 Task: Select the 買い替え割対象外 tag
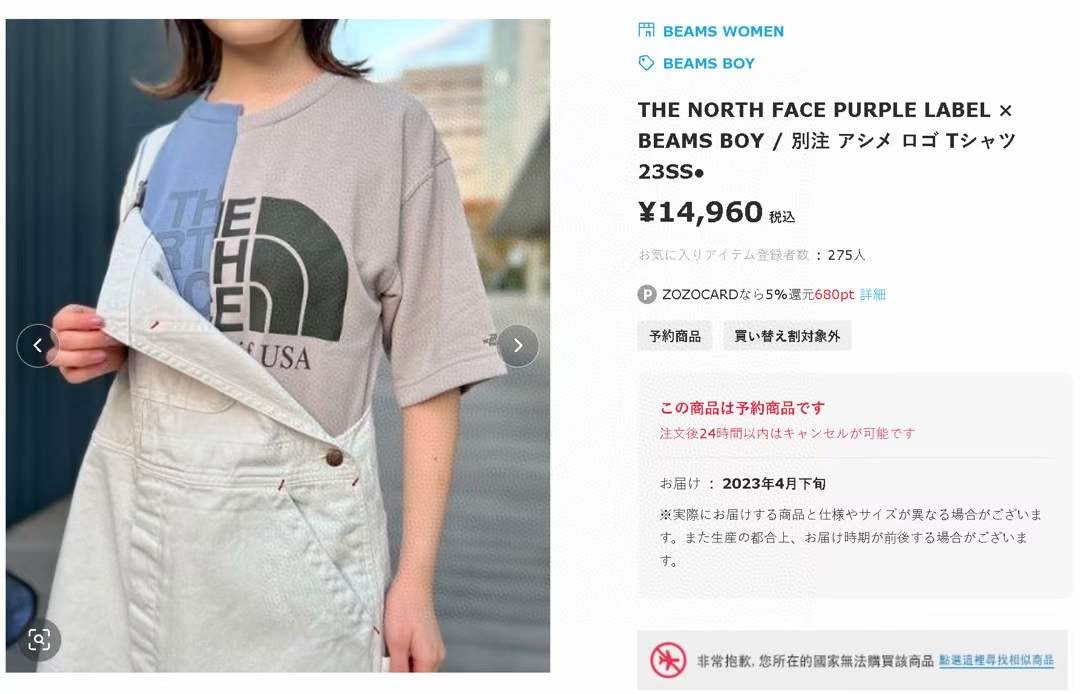(x=787, y=336)
